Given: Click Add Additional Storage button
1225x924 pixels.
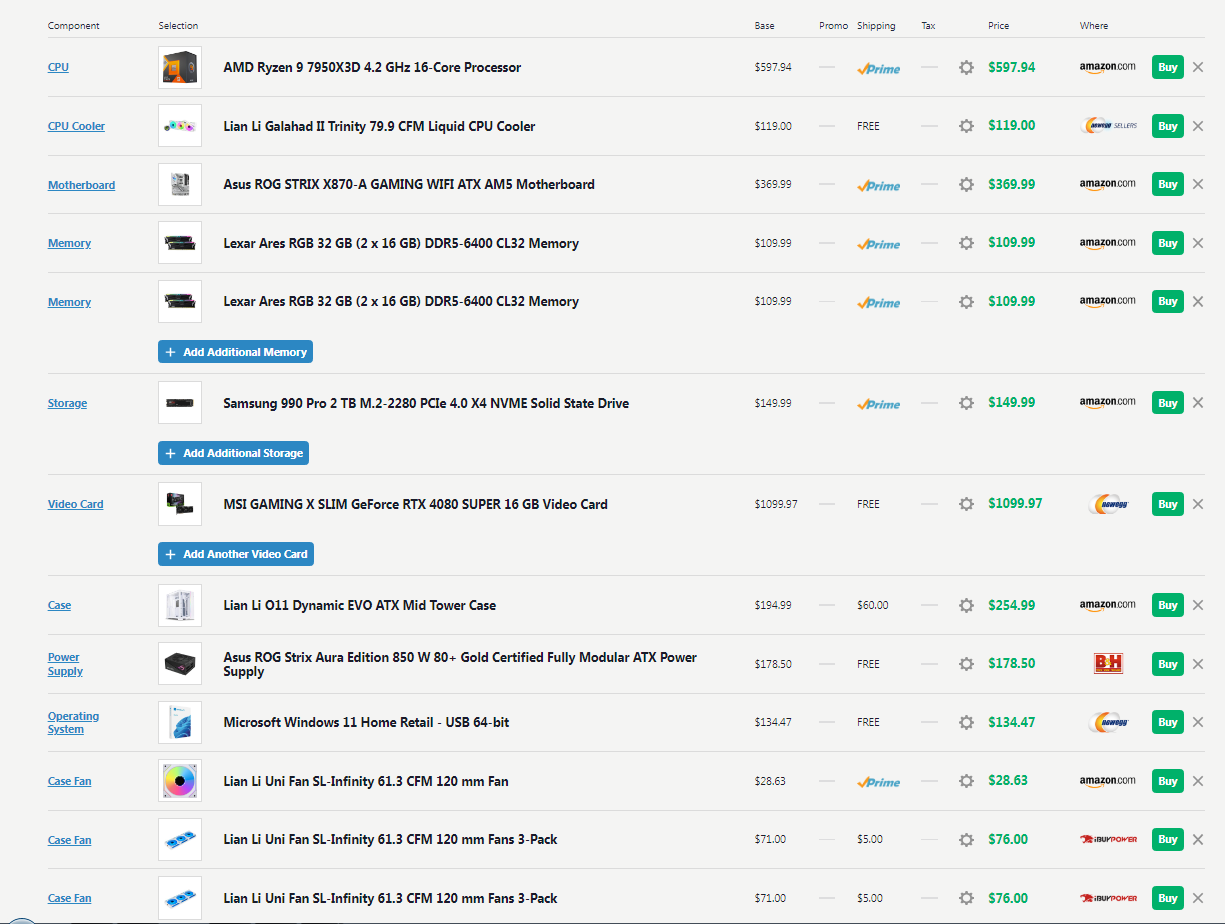Looking at the screenshot, I should tap(233, 453).
